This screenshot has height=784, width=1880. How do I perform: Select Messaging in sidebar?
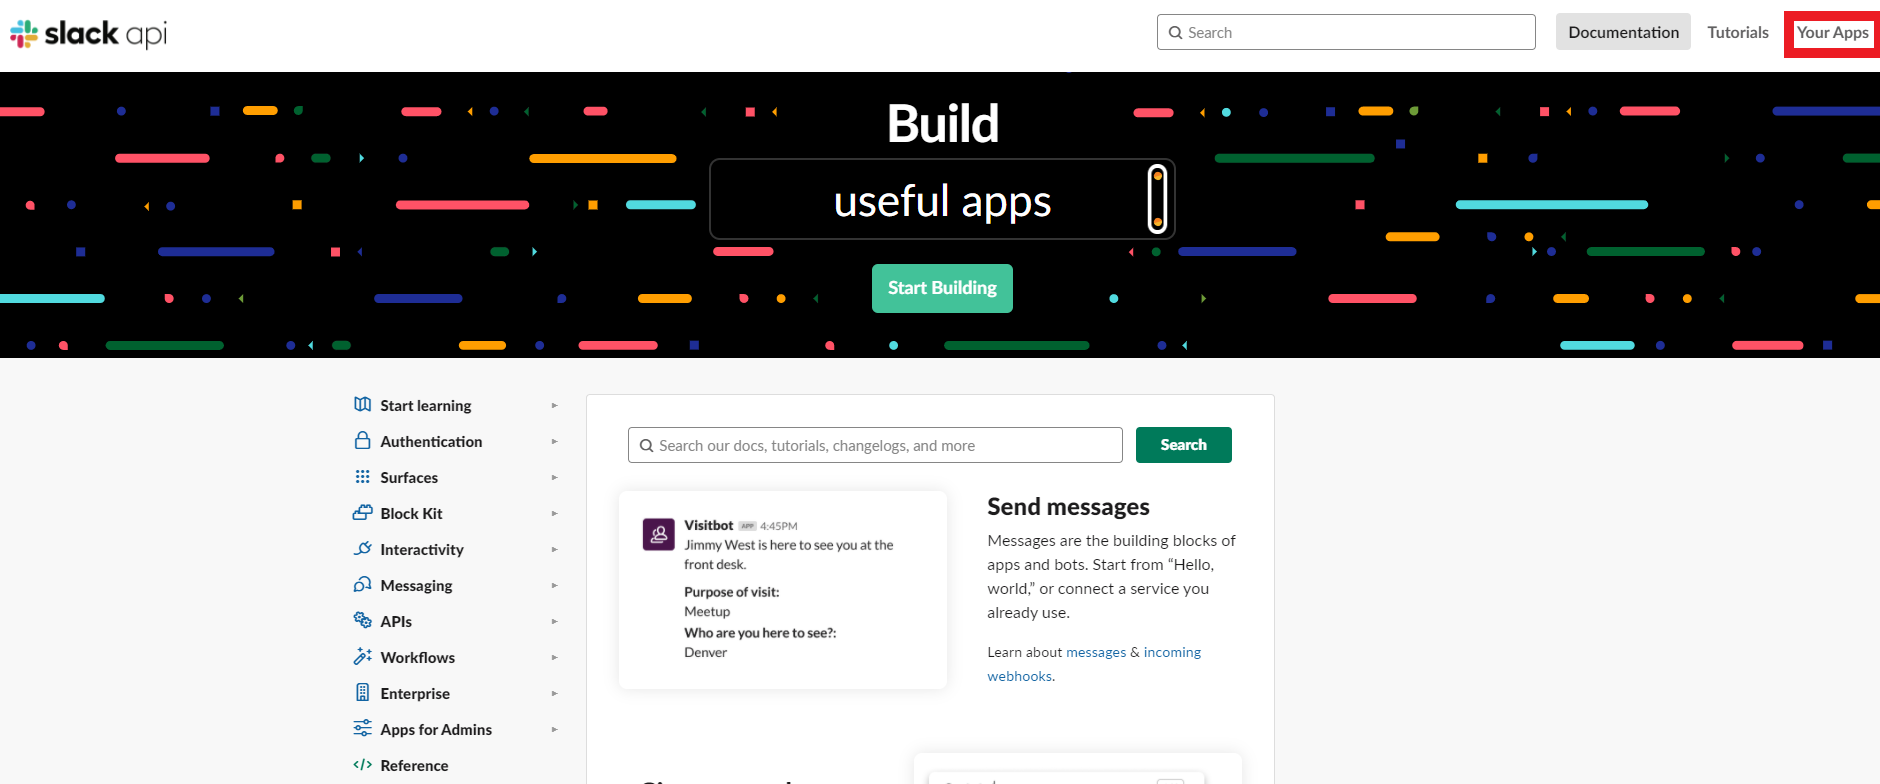[416, 585]
